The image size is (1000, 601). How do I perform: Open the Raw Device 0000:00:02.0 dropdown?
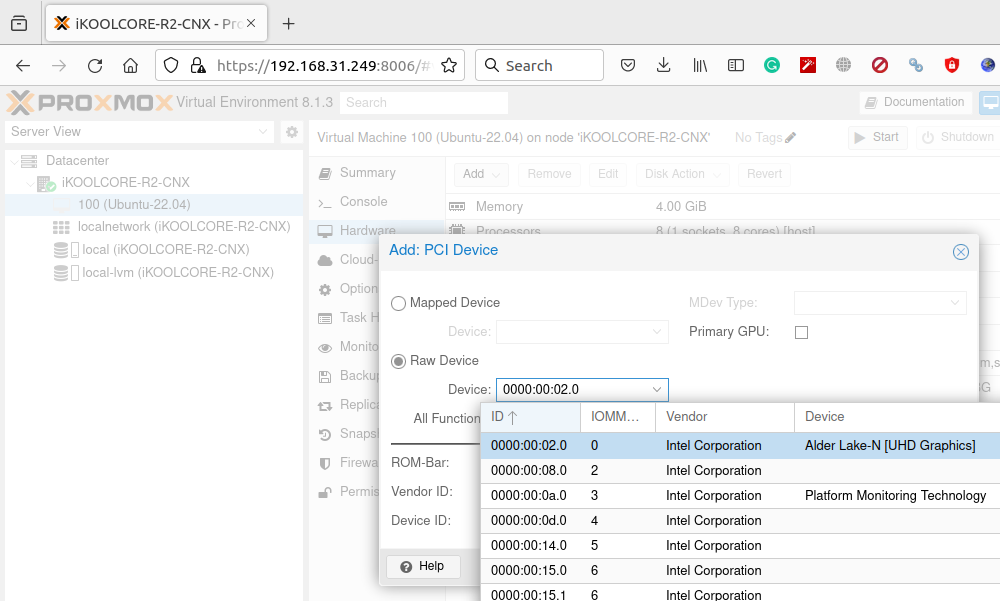(x=656, y=389)
